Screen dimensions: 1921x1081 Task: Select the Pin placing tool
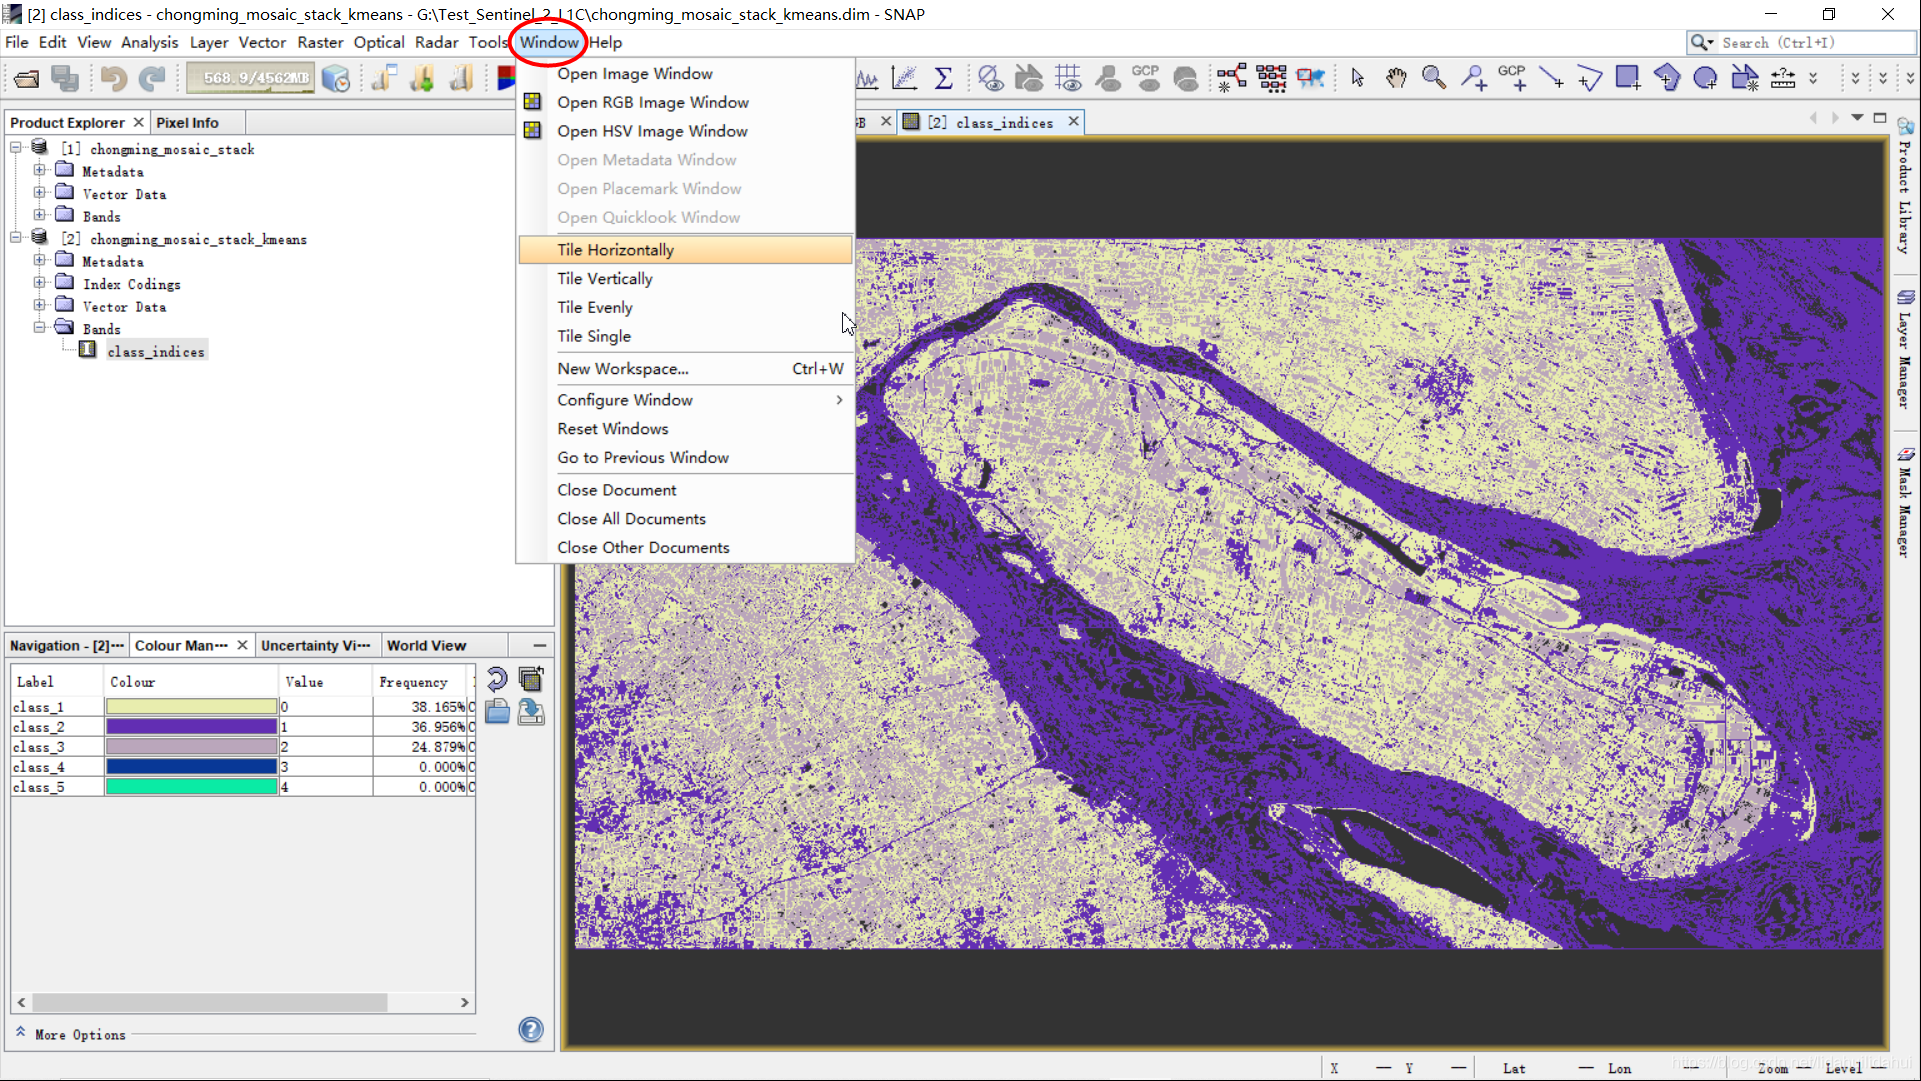coord(1473,78)
